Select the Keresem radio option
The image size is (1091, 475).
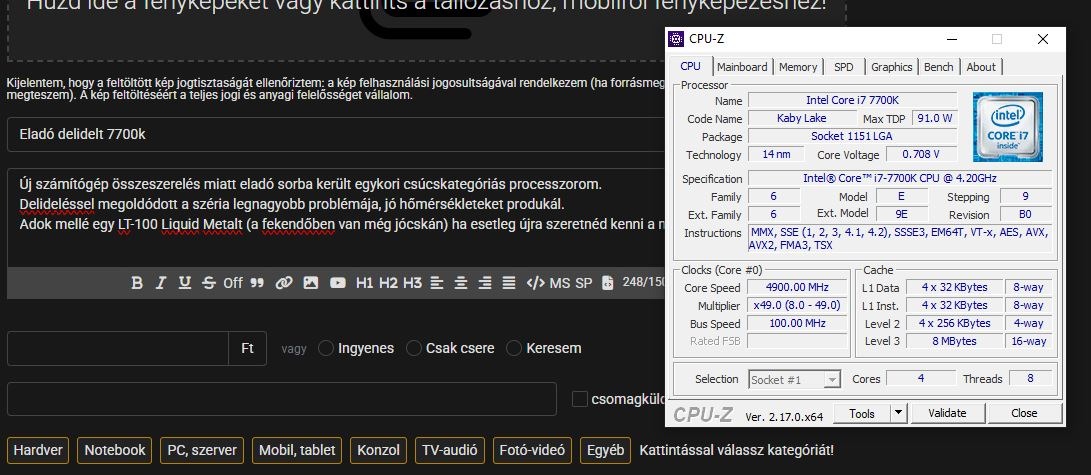(x=514, y=348)
